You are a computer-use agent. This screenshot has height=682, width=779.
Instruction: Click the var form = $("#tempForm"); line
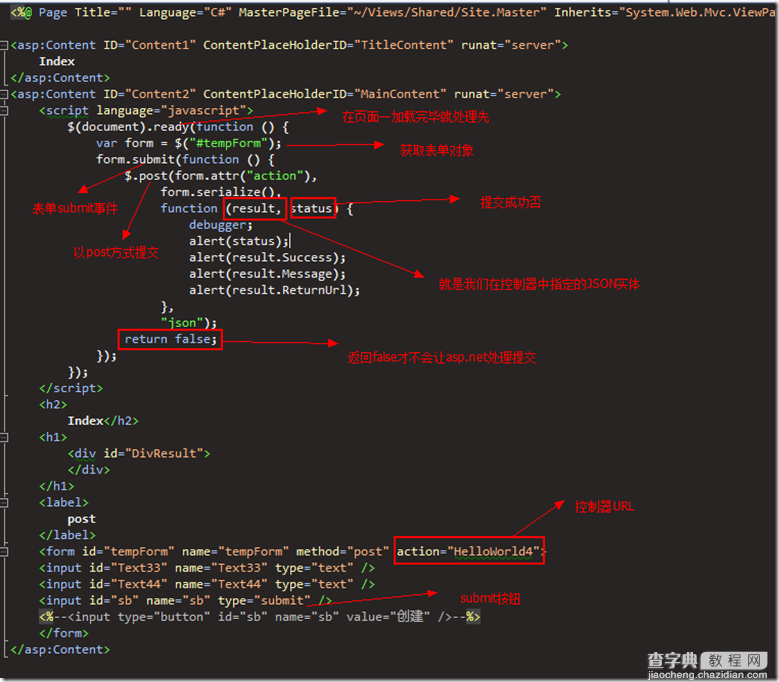click(189, 144)
